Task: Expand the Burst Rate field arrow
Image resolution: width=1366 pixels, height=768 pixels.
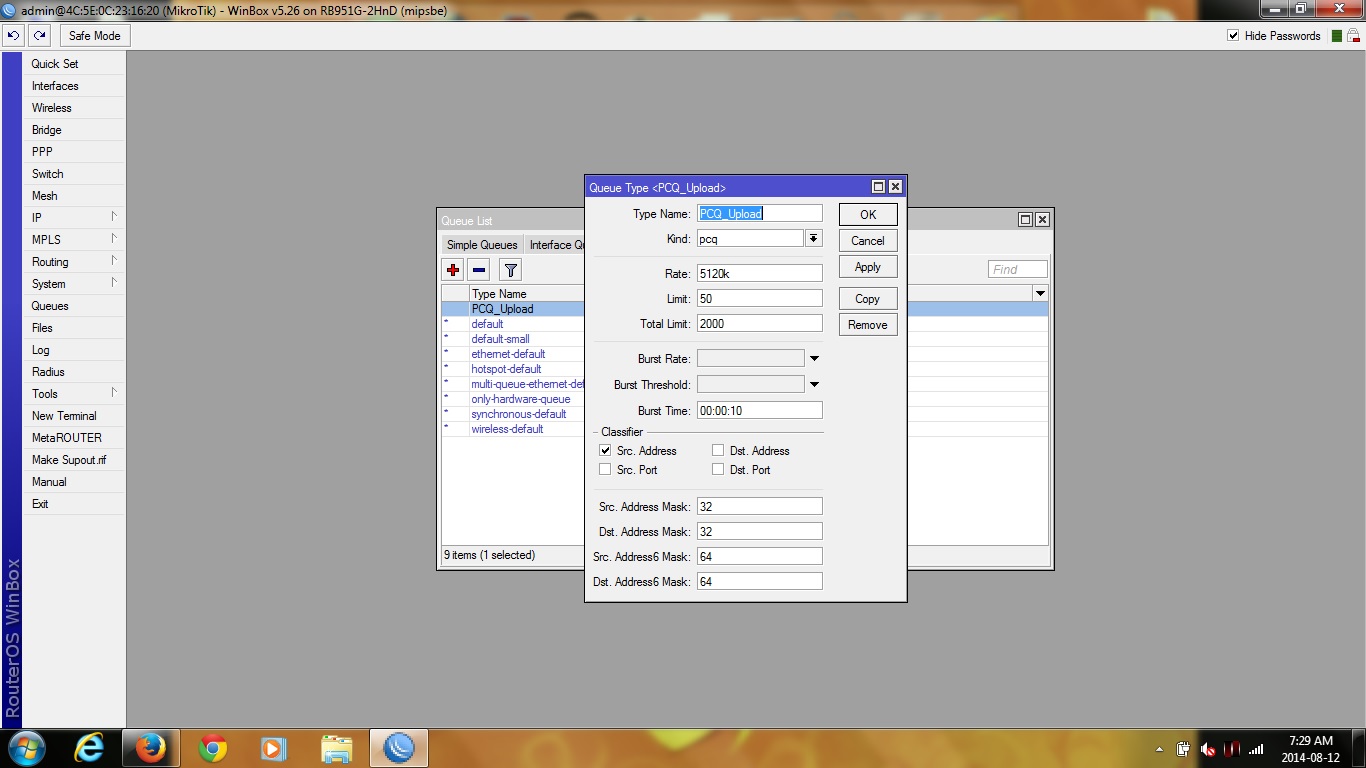Action: click(814, 359)
